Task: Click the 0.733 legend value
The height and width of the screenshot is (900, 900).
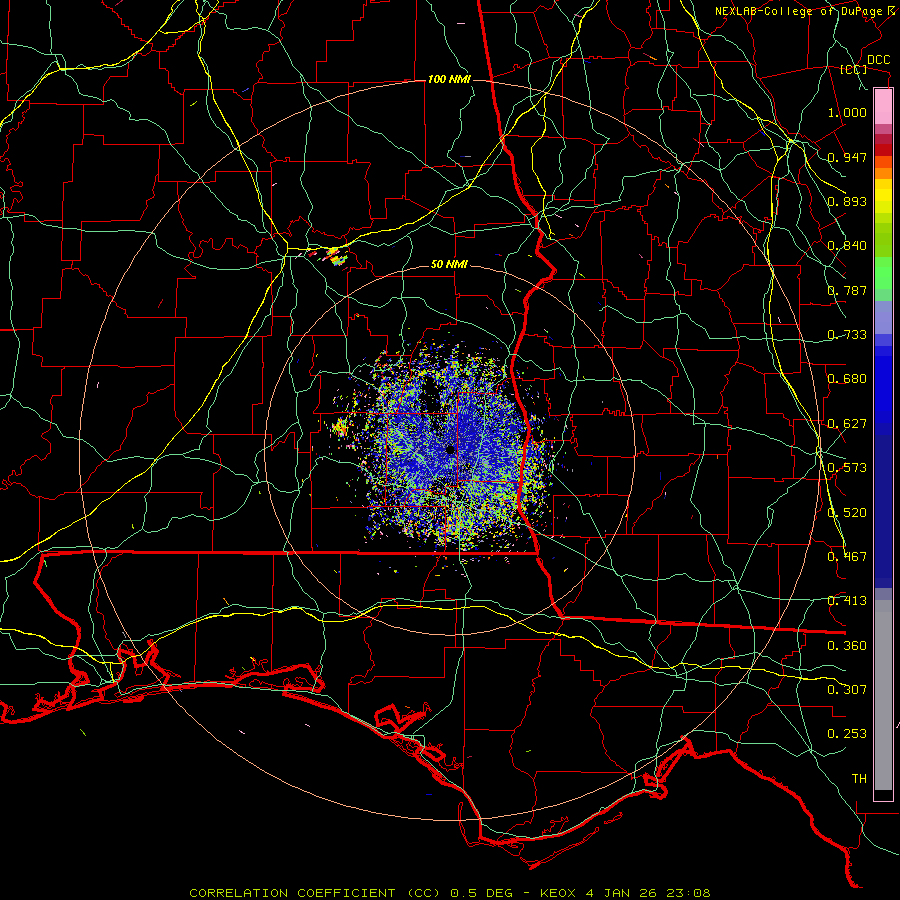Action: [847, 335]
